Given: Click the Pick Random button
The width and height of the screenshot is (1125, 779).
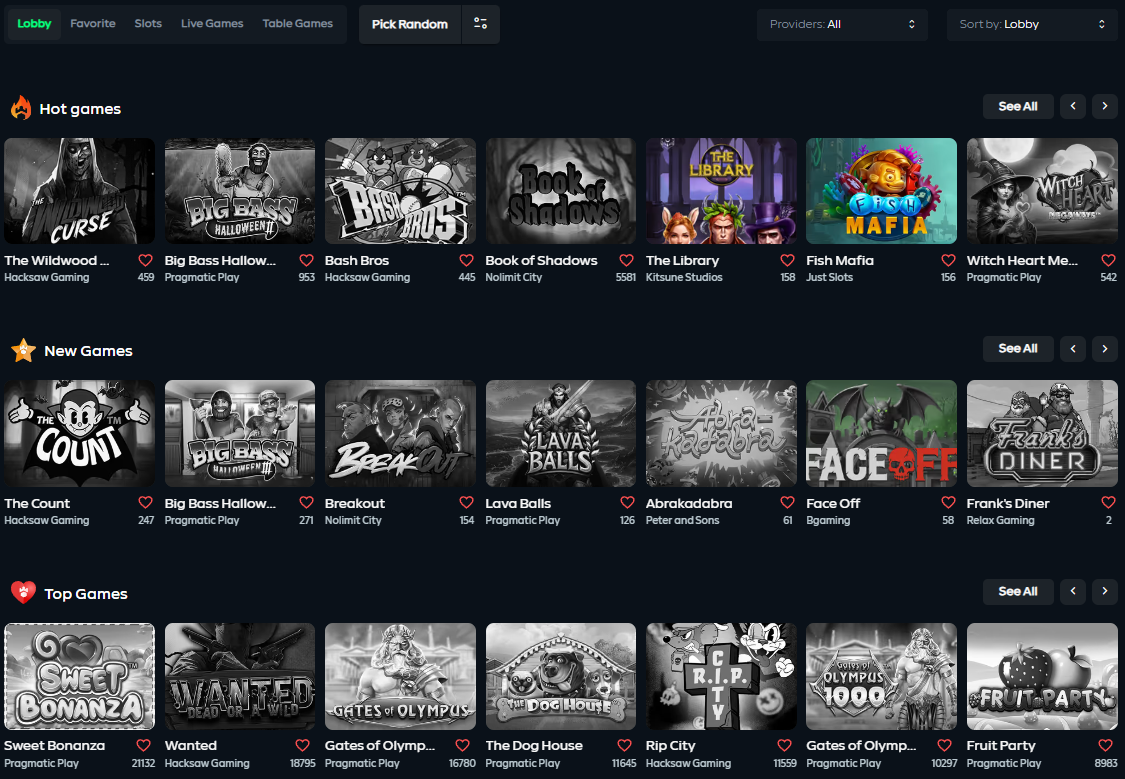Looking at the screenshot, I should (410, 24).
